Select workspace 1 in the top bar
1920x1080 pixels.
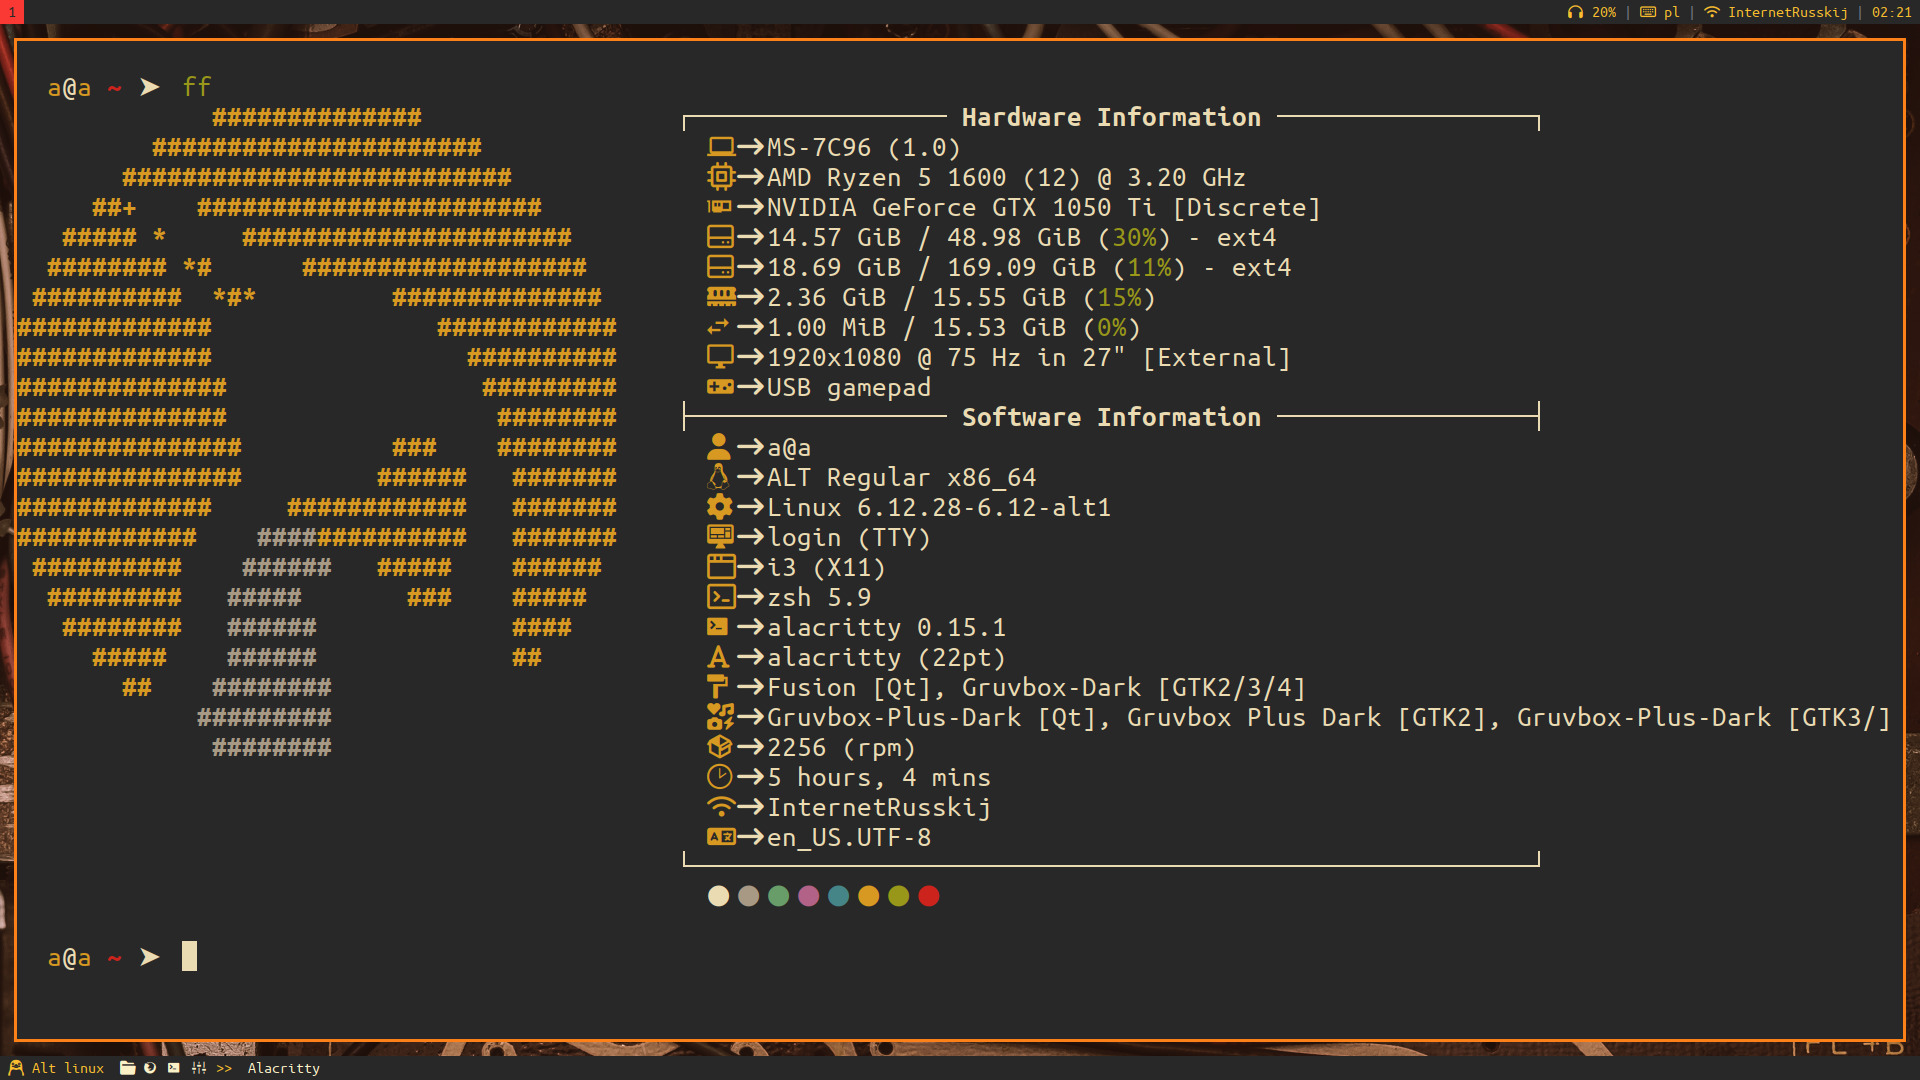(x=11, y=12)
